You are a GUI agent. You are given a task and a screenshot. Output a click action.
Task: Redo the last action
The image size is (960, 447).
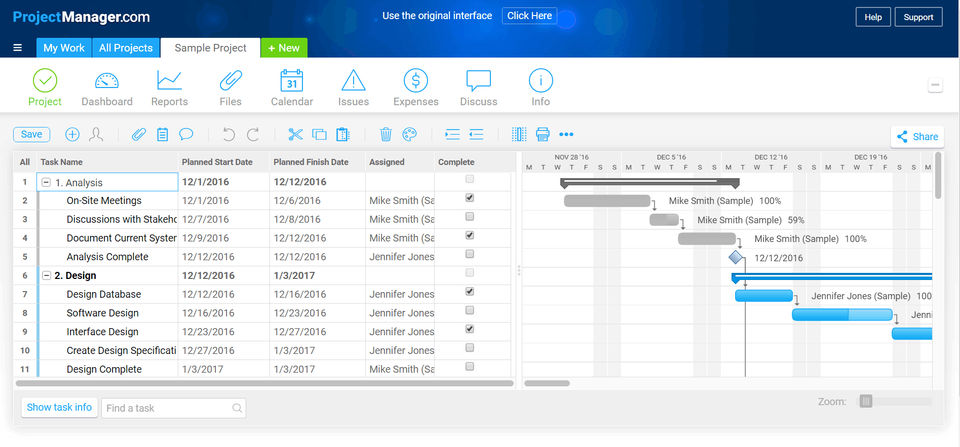[253, 135]
